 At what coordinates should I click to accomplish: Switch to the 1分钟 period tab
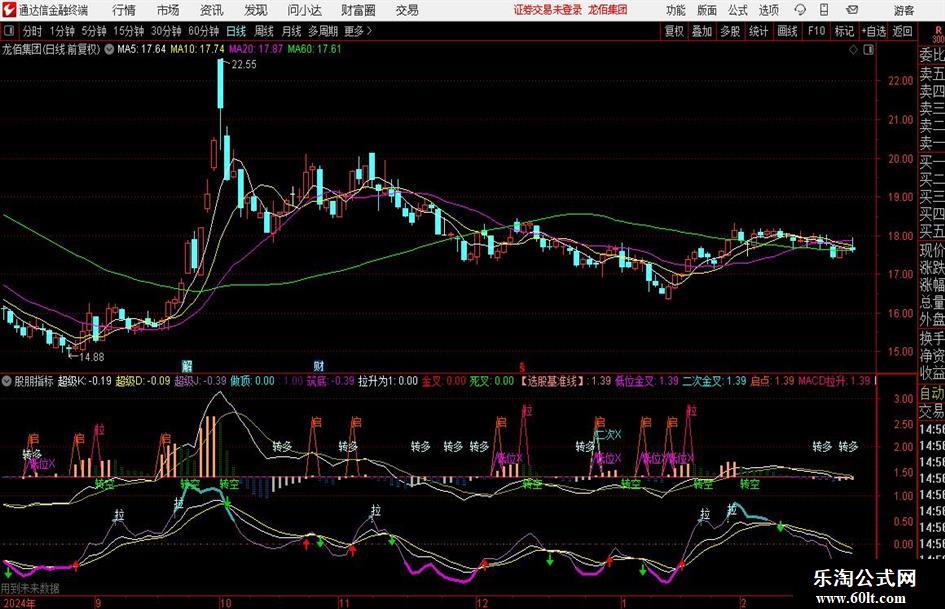62,31
